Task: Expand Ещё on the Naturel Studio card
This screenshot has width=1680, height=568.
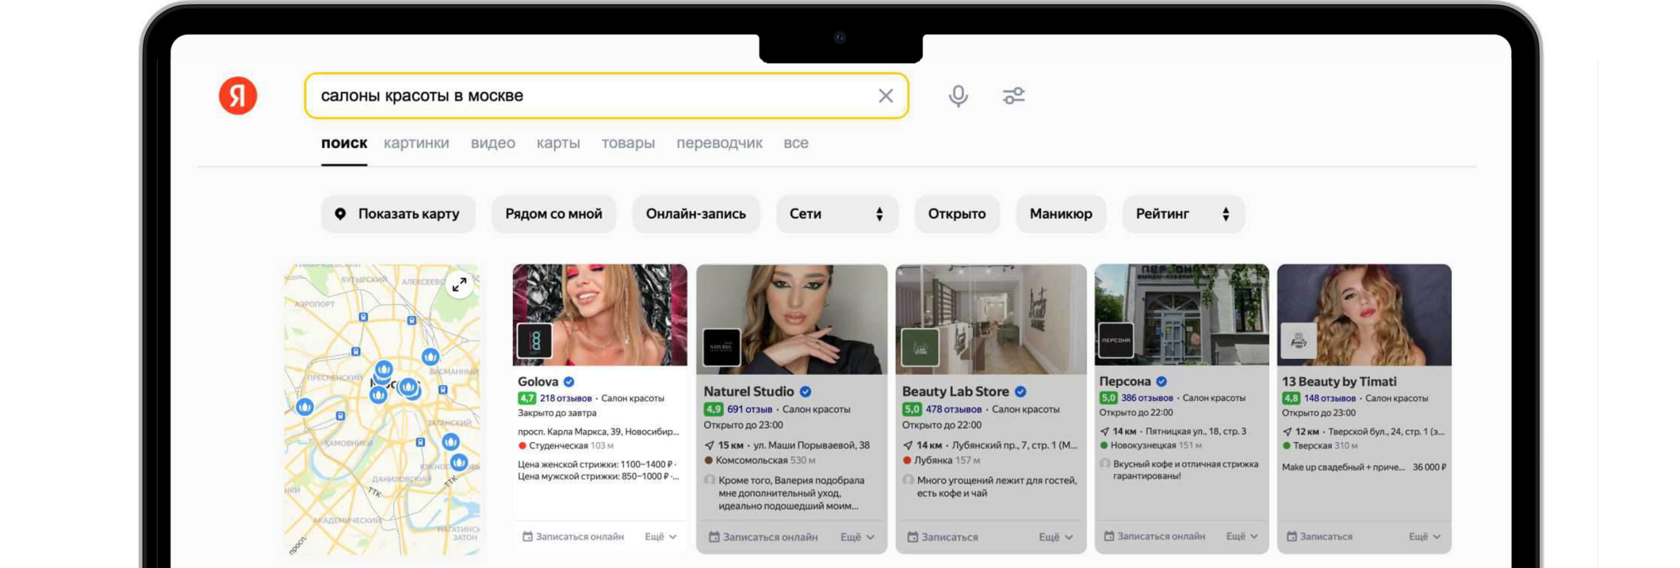Action: (x=858, y=537)
